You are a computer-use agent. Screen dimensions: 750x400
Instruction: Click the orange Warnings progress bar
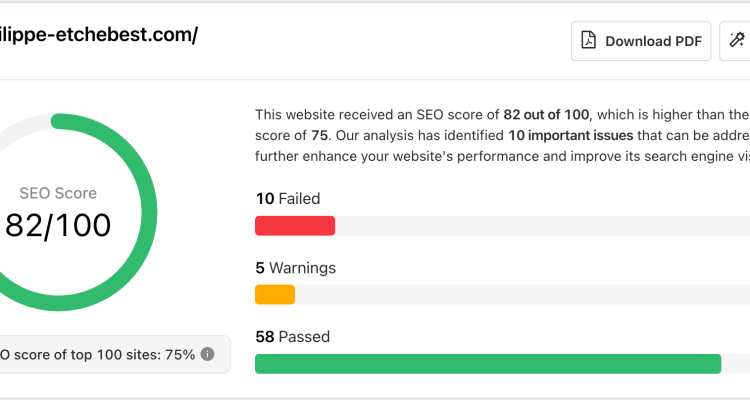[275, 295]
